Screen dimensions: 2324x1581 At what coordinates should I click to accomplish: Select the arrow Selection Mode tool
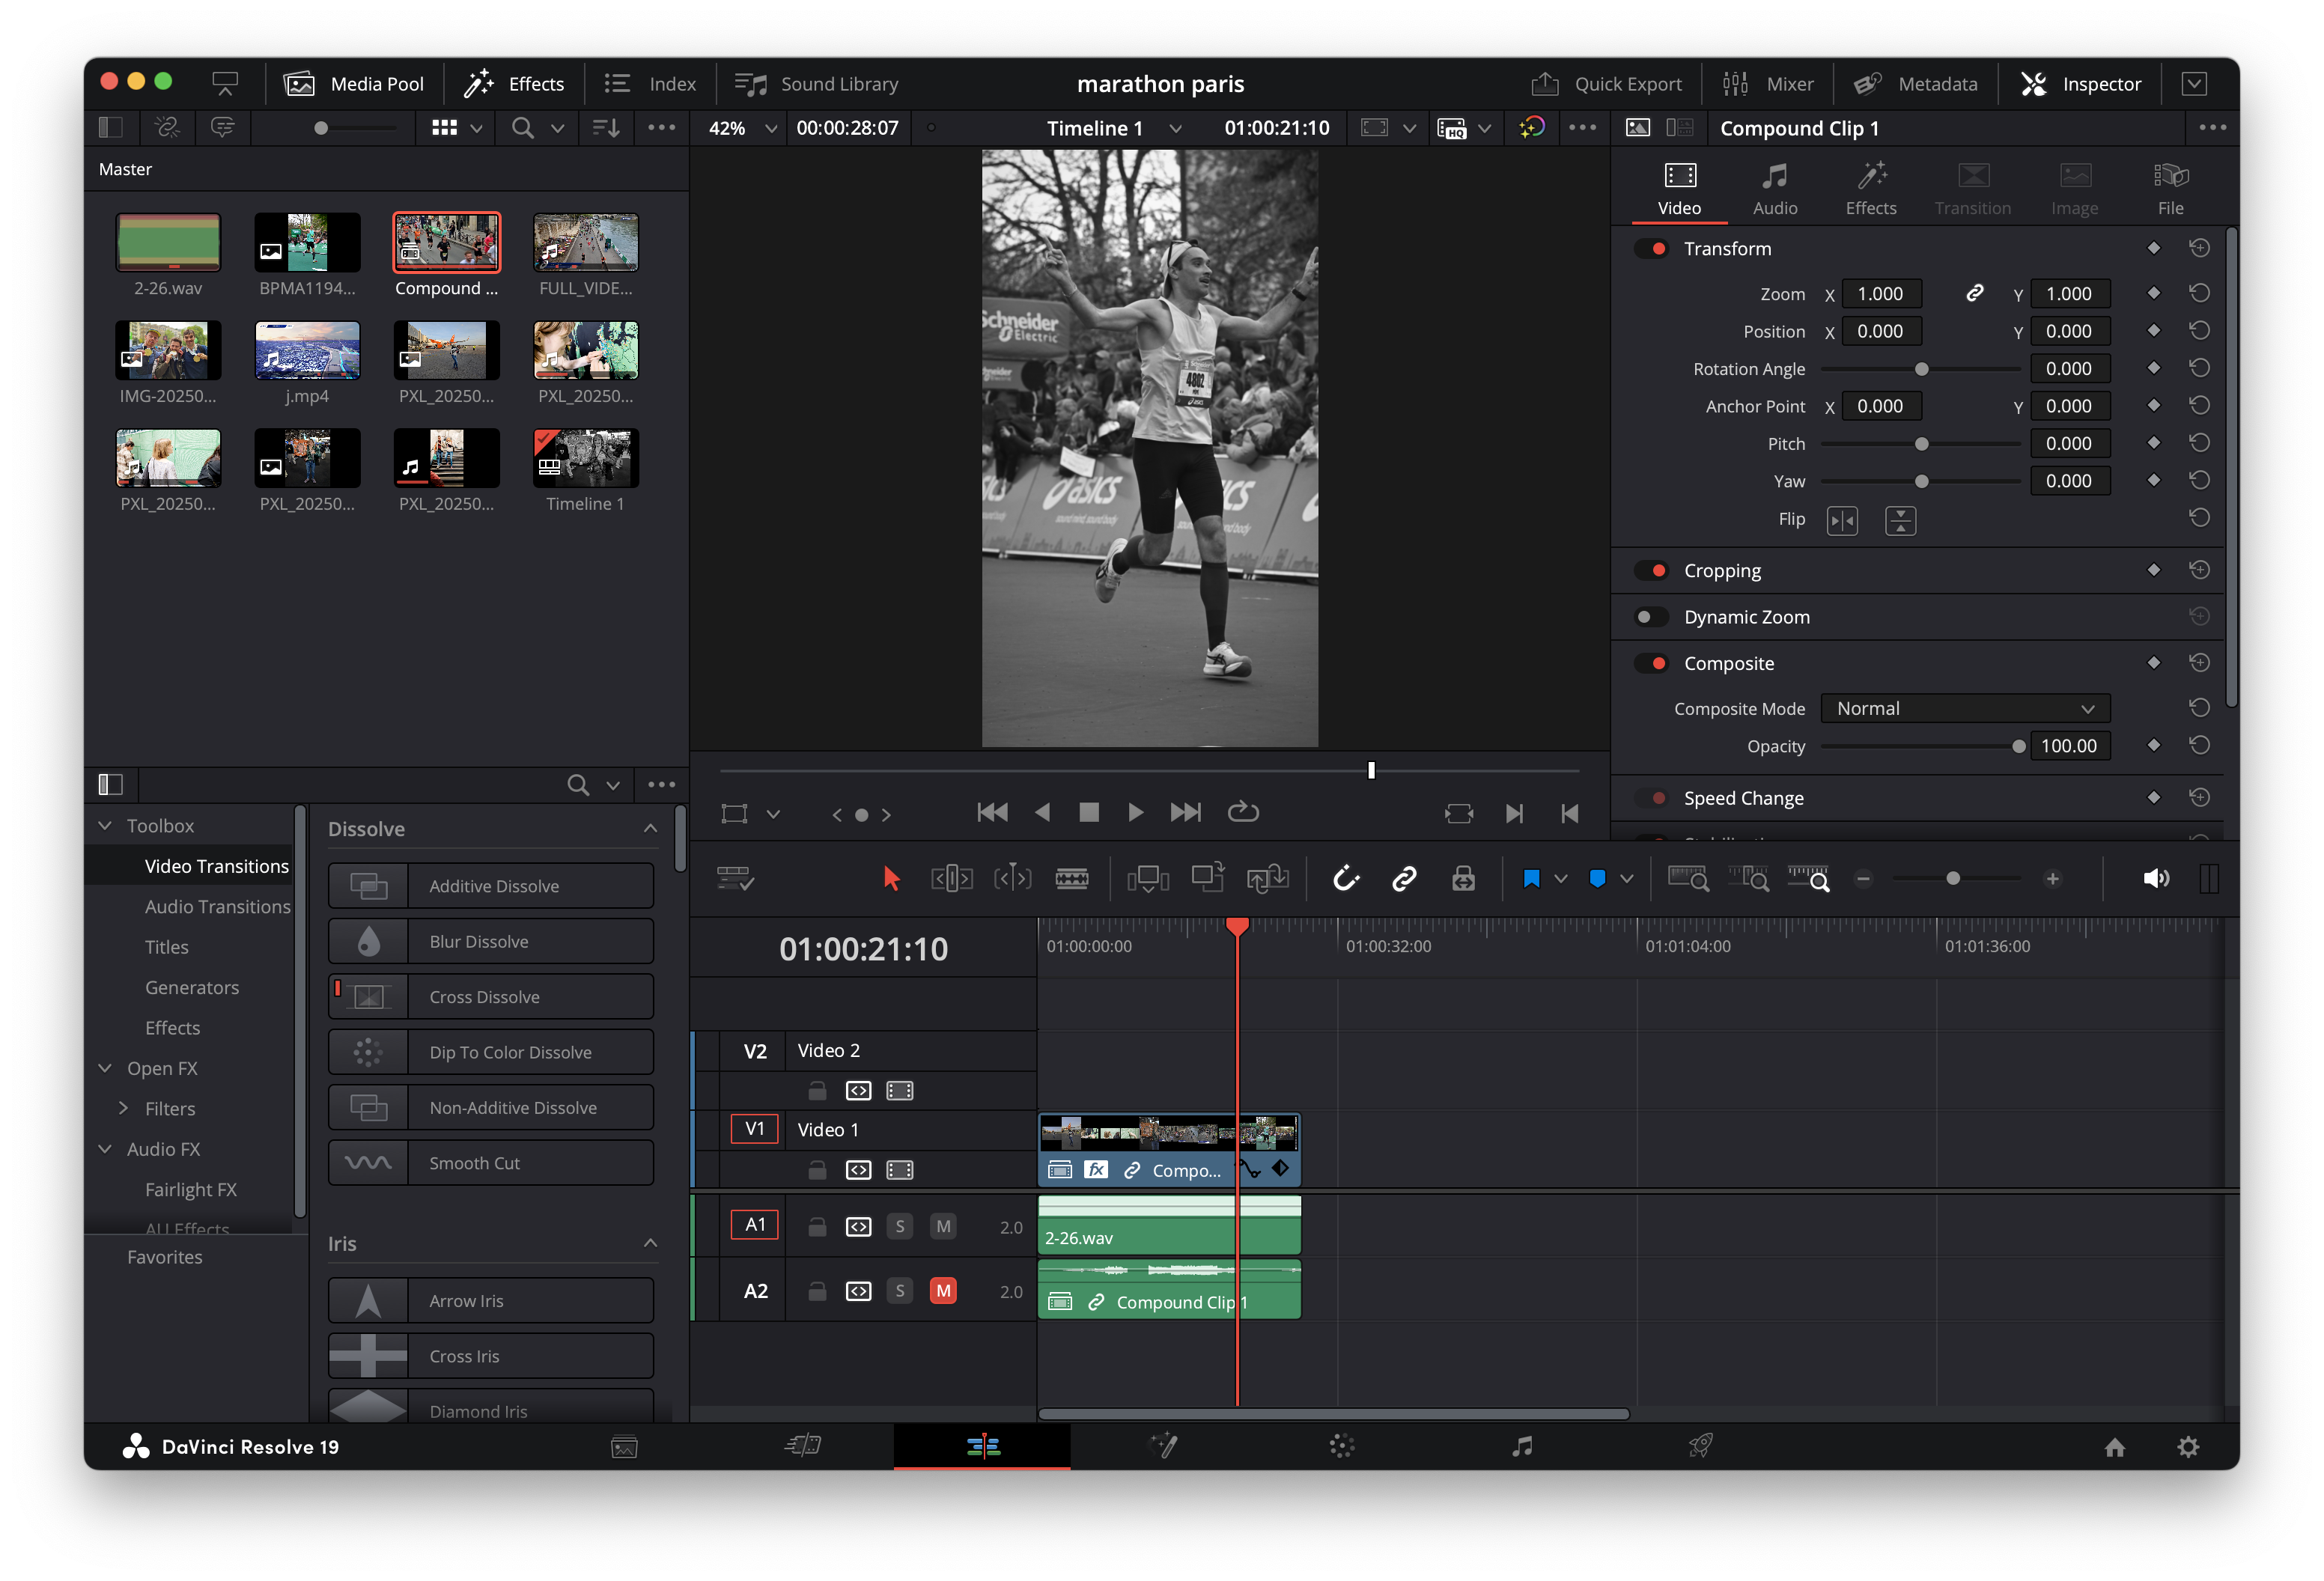[x=891, y=879]
